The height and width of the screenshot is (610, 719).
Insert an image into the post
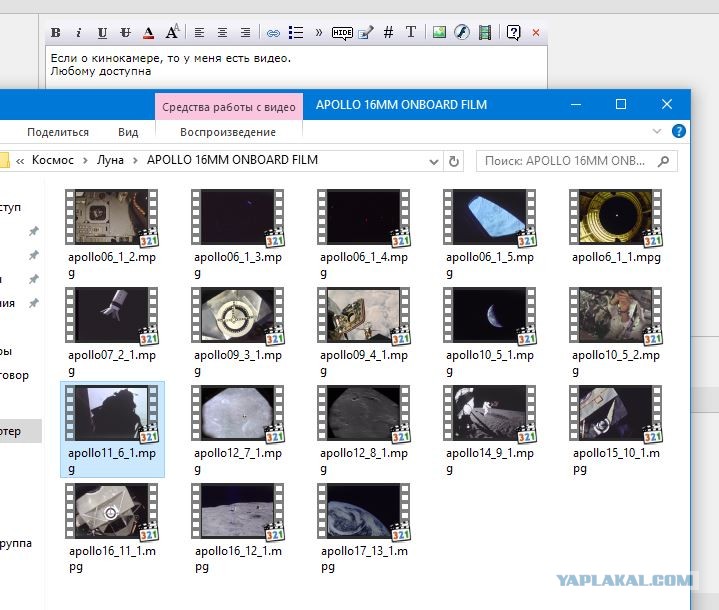click(x=439, y=32)
